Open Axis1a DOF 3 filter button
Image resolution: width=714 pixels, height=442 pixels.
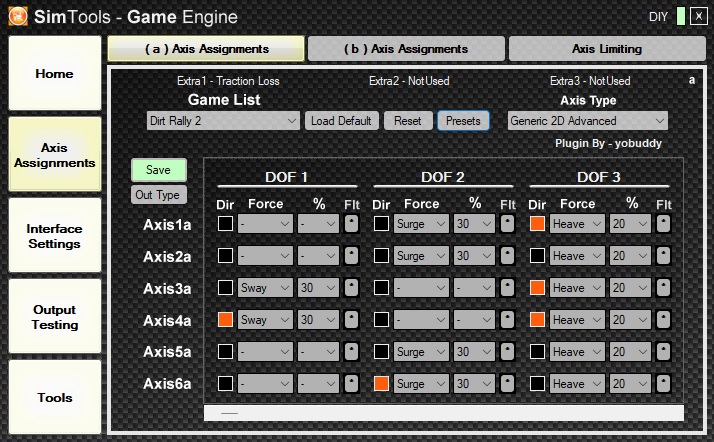click(663, 224)
